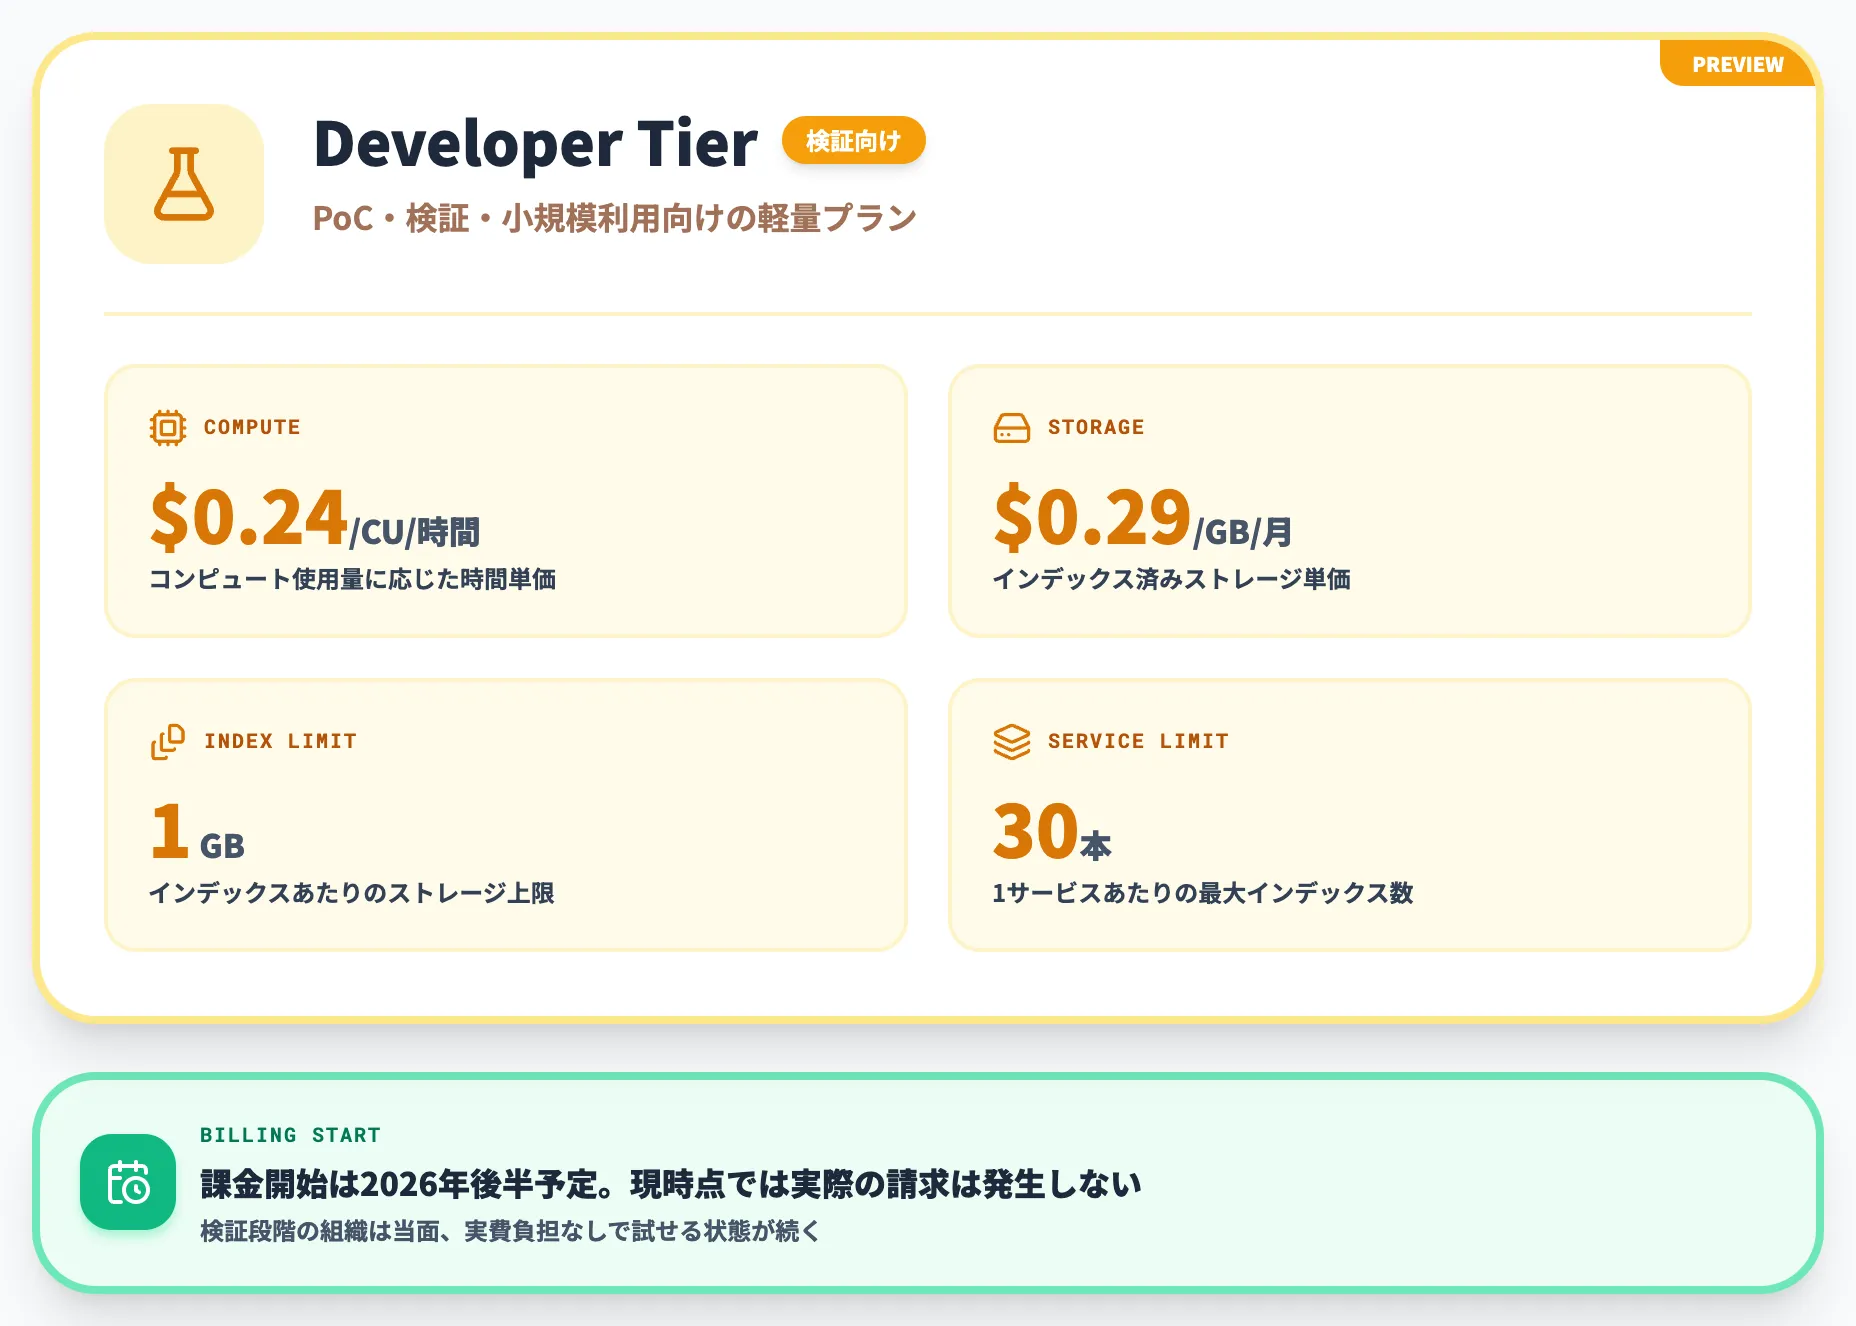Click the /CU/時間 unit text

pyautogui.click(x=415, y=532)
